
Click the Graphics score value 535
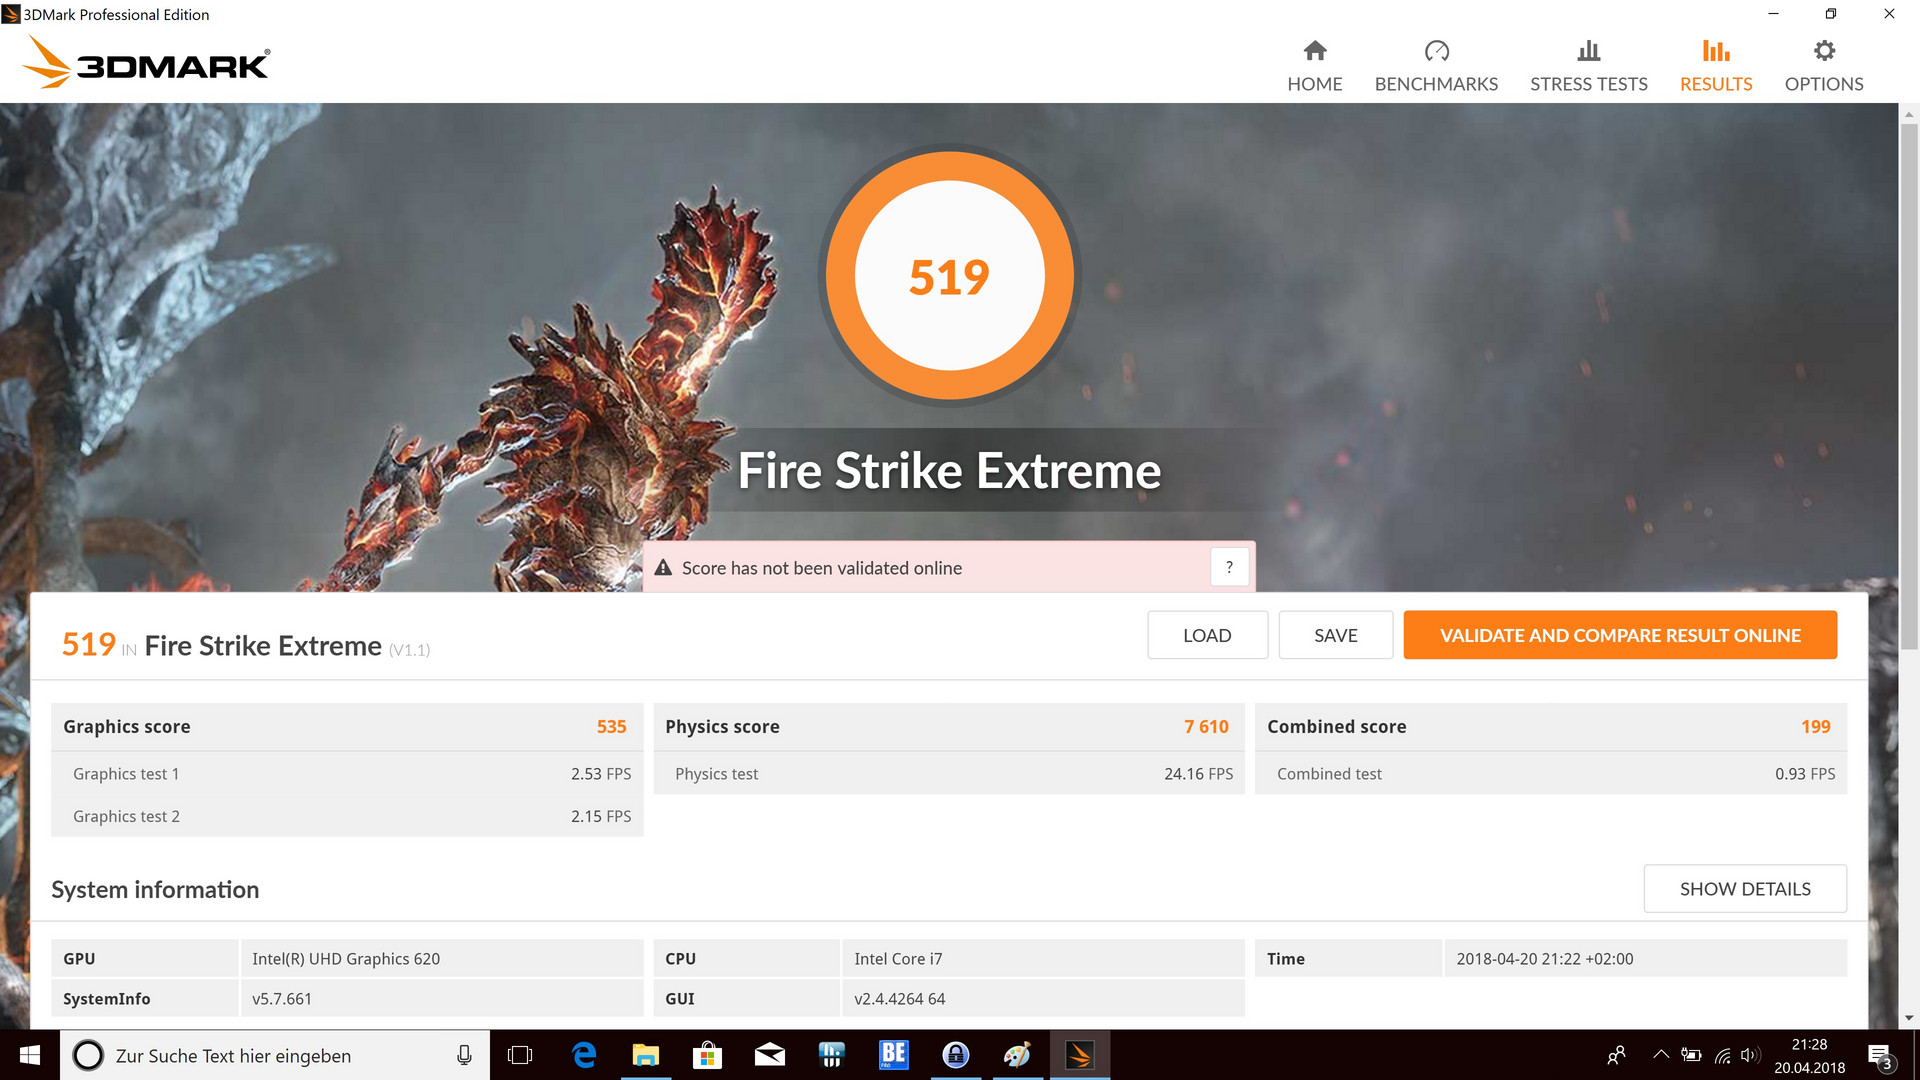(x=611, y=727)
